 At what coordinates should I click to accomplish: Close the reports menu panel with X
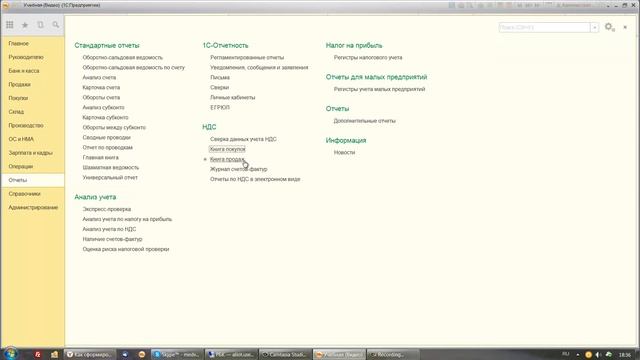coord(625,27)
